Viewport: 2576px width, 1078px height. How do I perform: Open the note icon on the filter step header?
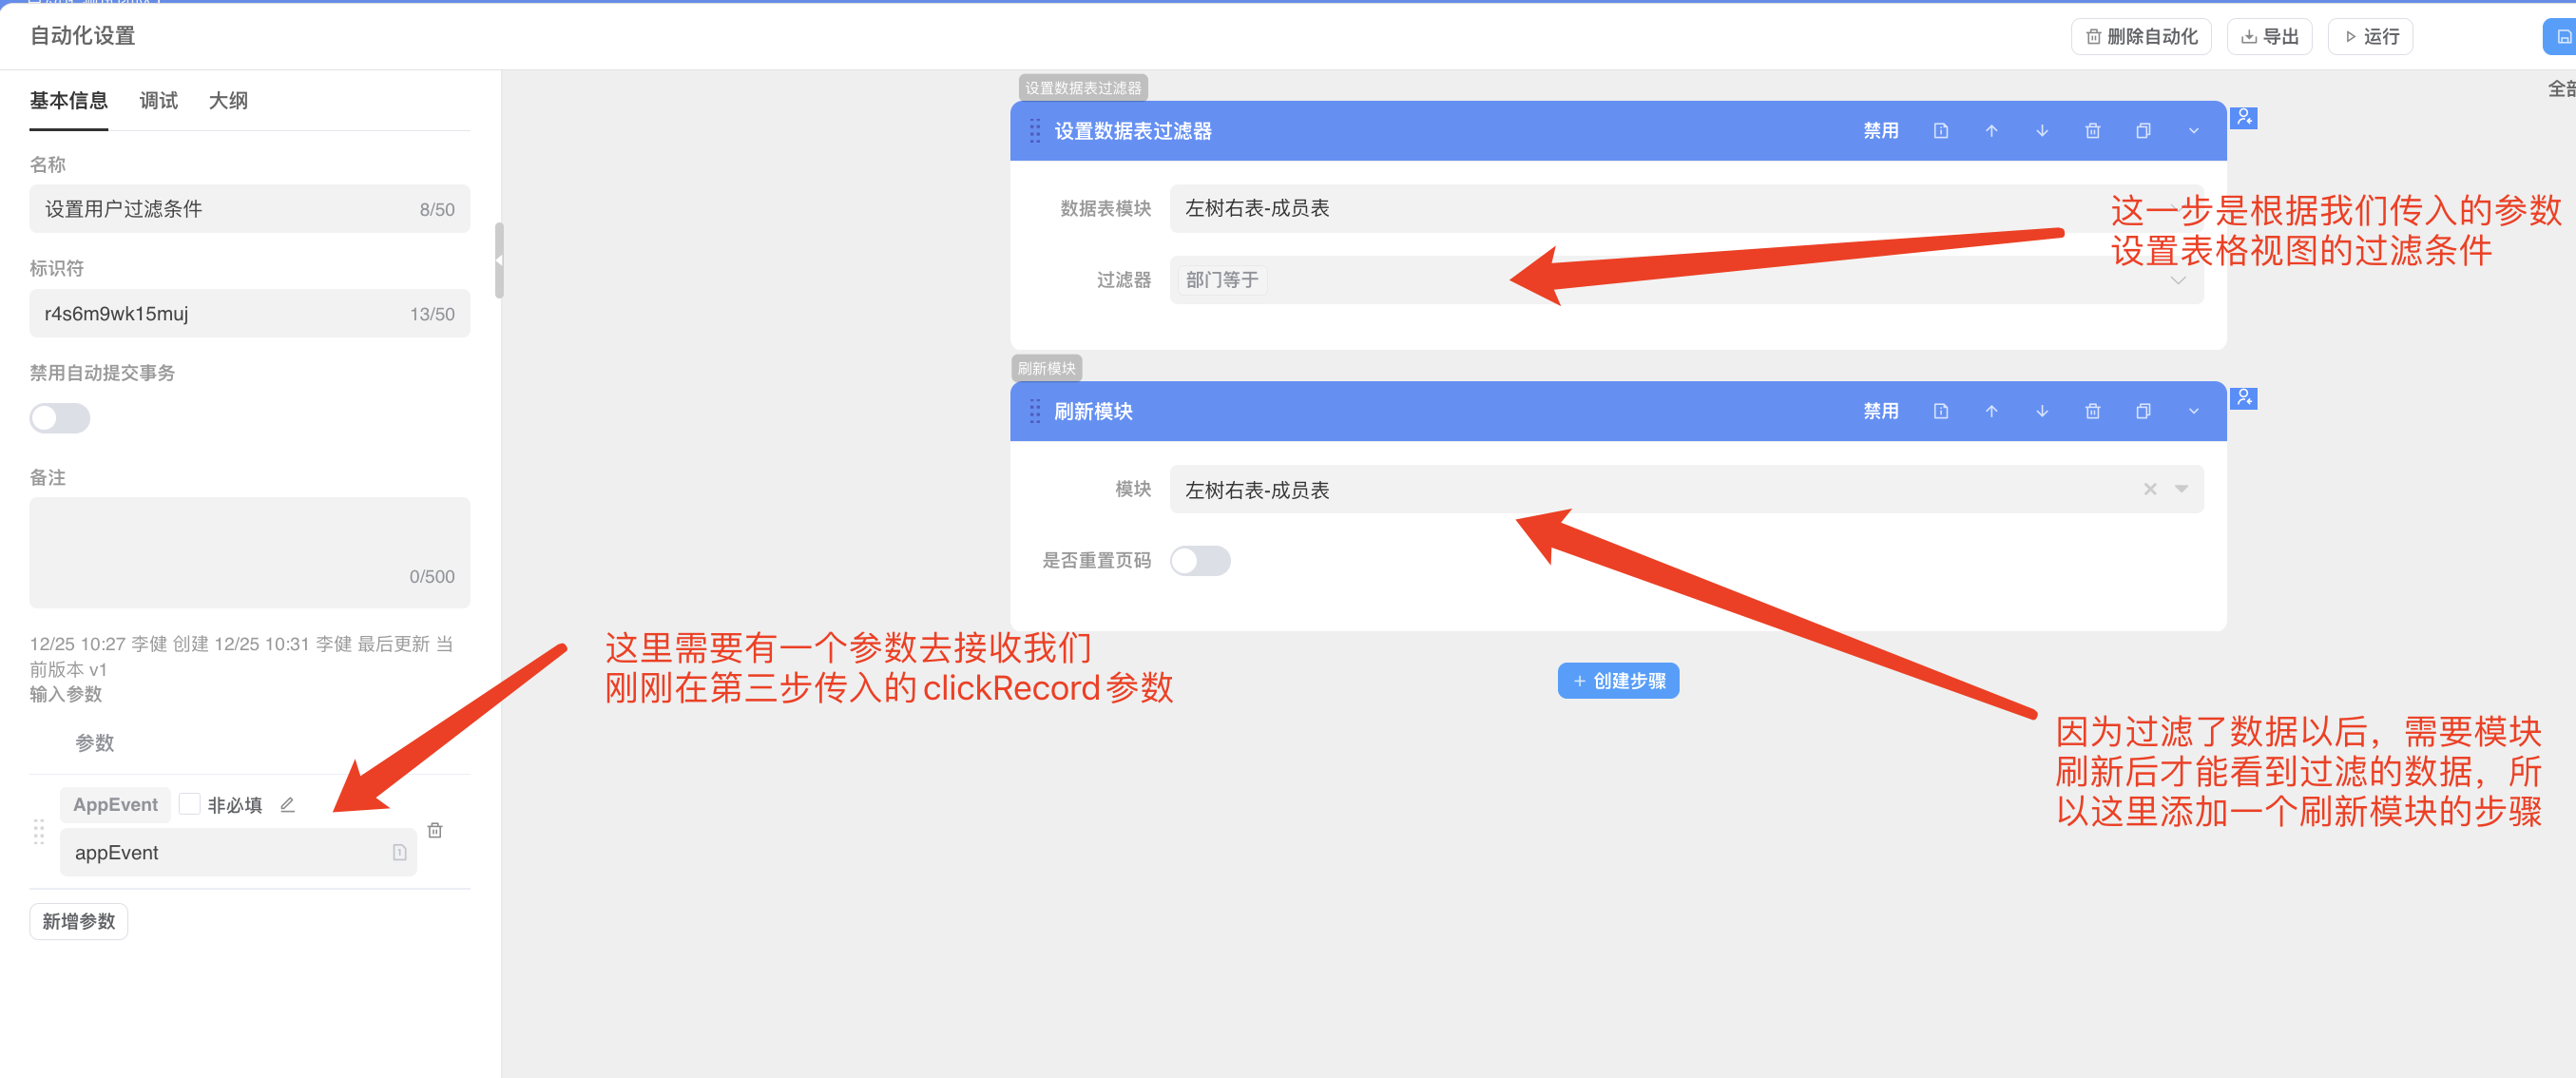click(1942, 130)
